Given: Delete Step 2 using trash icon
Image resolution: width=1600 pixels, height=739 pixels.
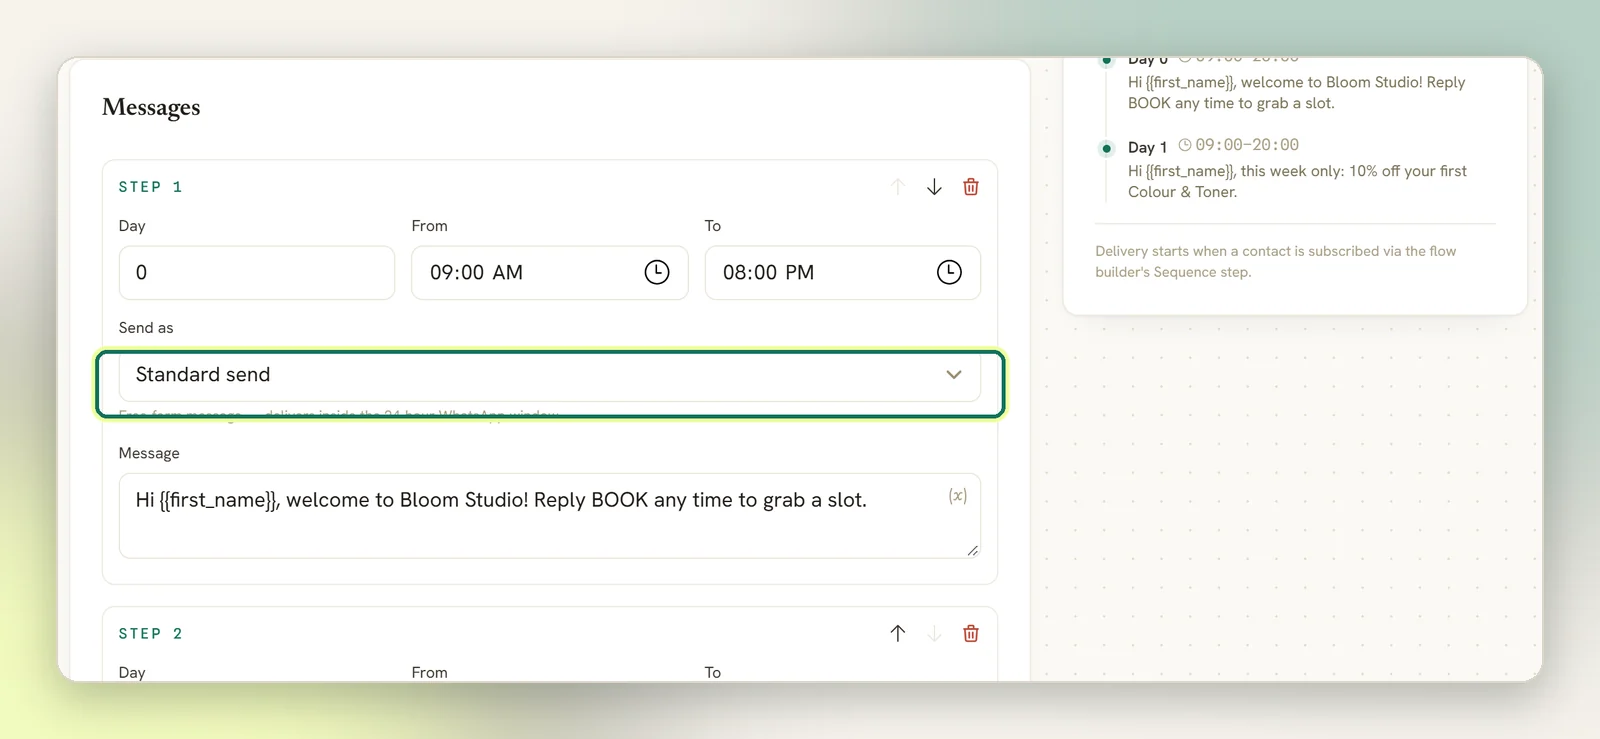Looking at the screenshot, I should (x=971, y=633).
